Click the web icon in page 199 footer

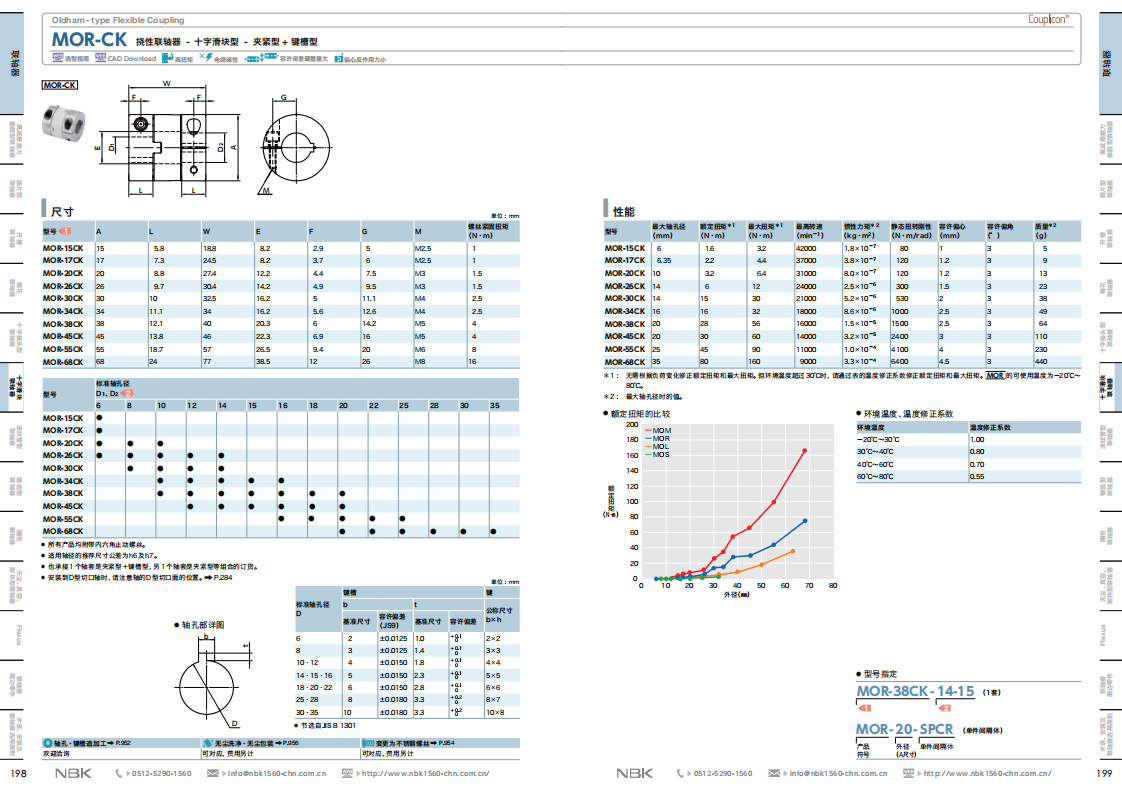909,773
